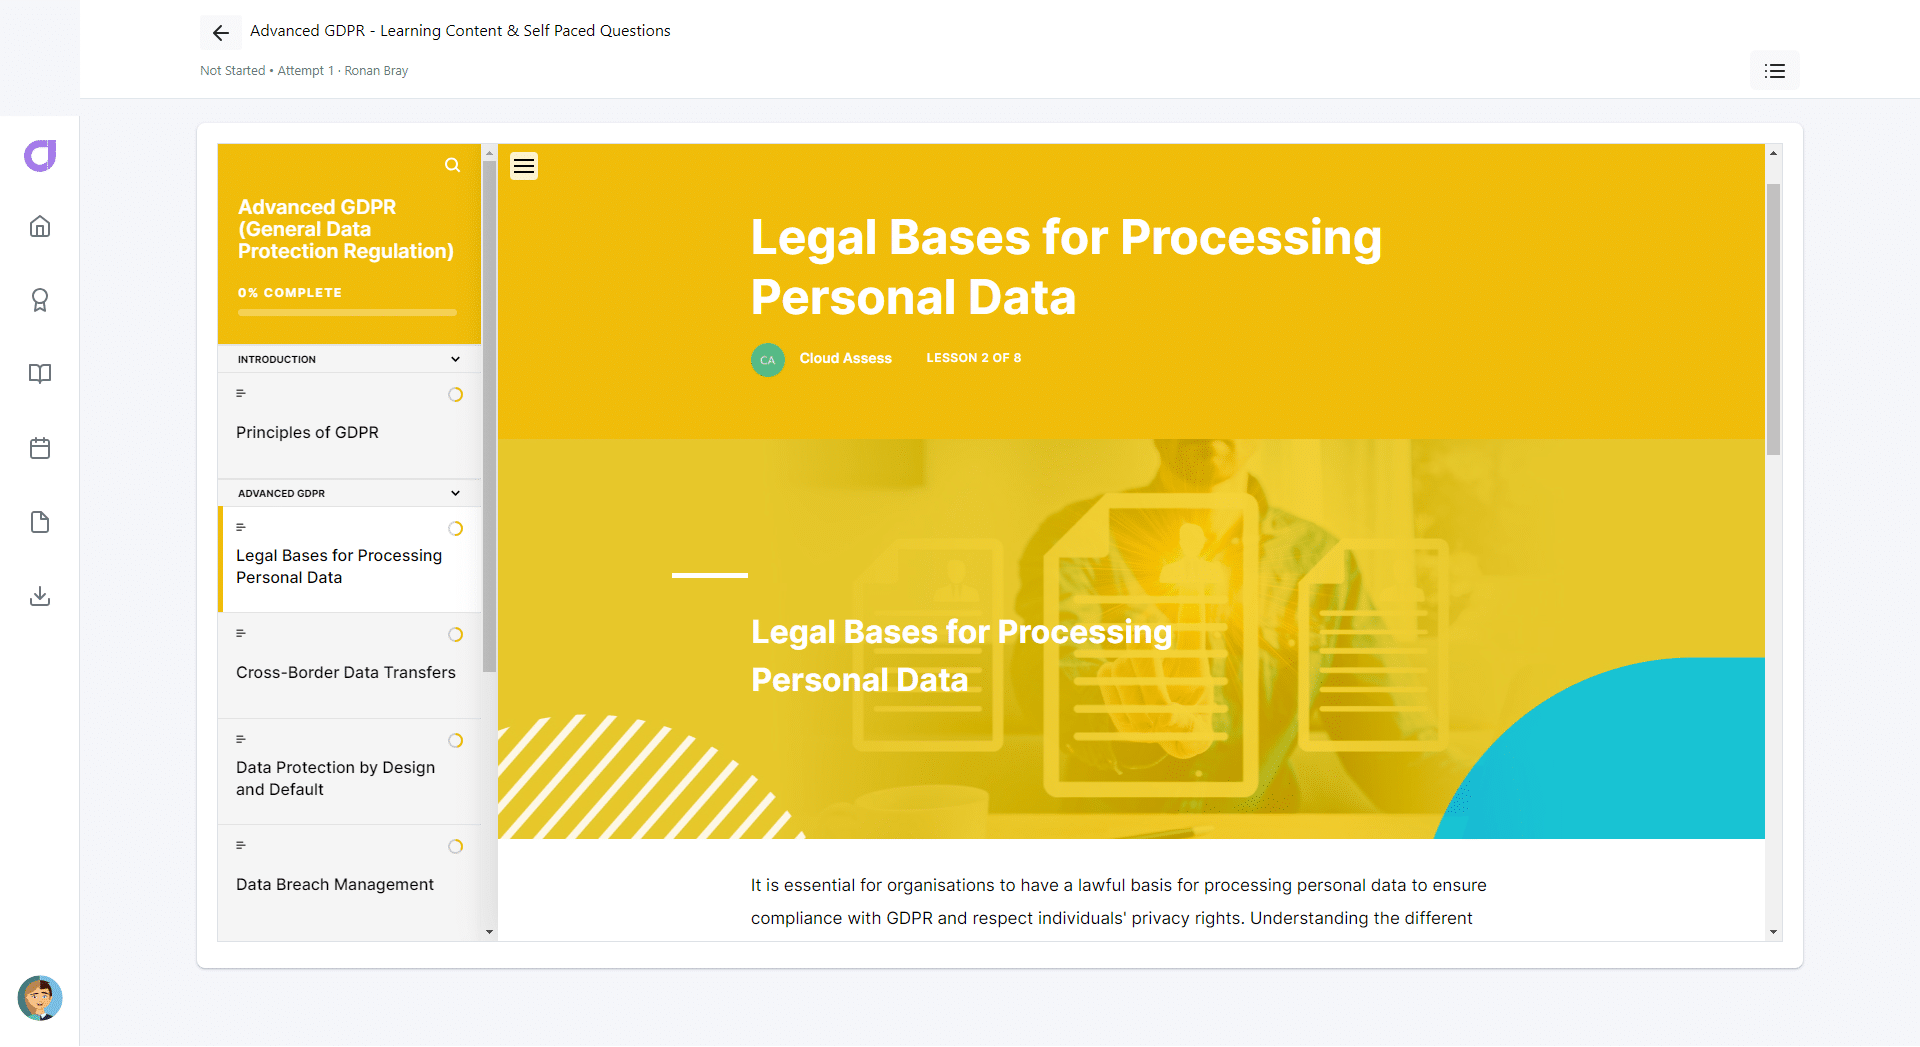The width and height of the screenshot is (1920, 1047).
Task: Open the search icon in course panel
Action: click(x=452, y=165)
